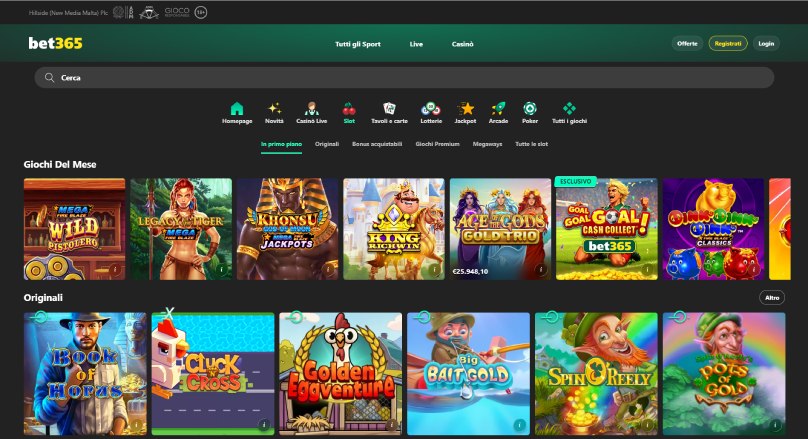
Task: Click the bet365 logo
Action: coord(55,43)
